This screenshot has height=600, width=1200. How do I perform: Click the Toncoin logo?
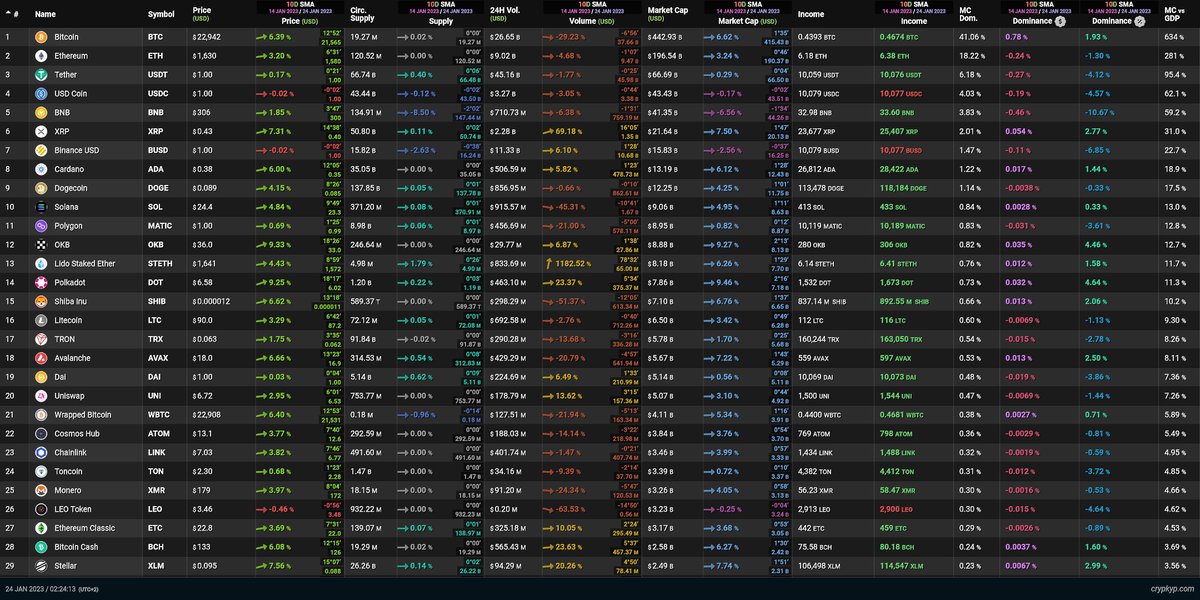click(42, 471)
